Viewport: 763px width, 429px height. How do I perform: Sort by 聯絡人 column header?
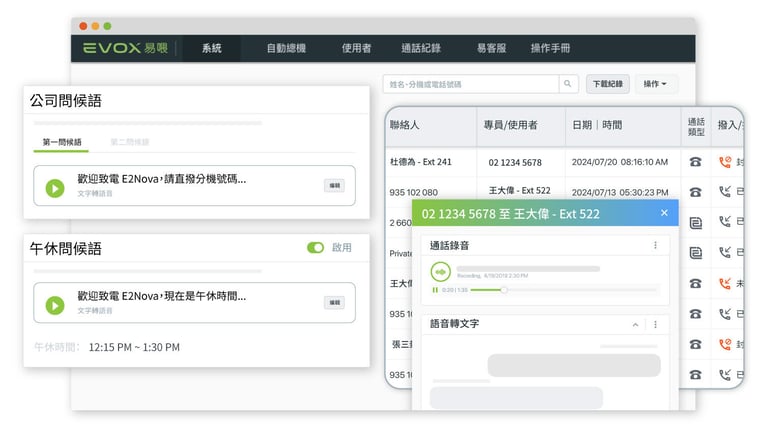point(404,125)
